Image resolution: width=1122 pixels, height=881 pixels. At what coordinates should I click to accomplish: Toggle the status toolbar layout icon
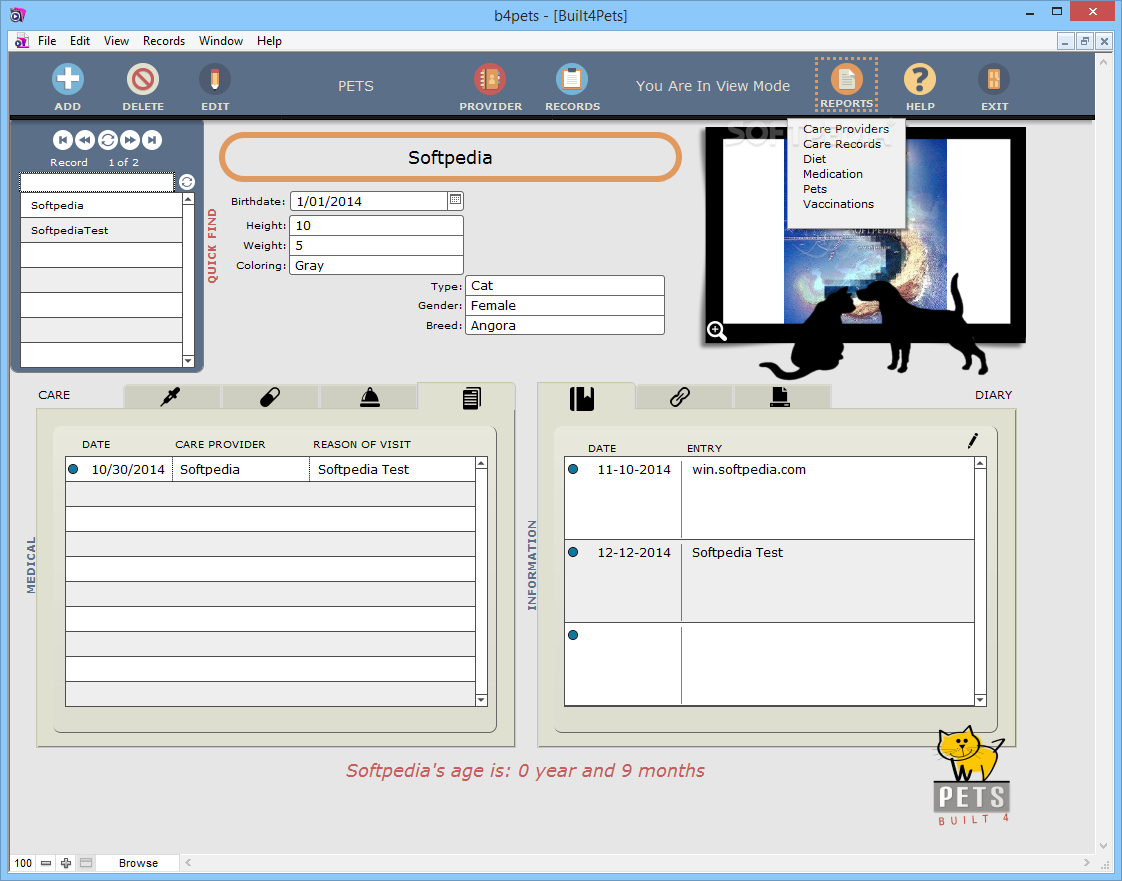[86, 863]
